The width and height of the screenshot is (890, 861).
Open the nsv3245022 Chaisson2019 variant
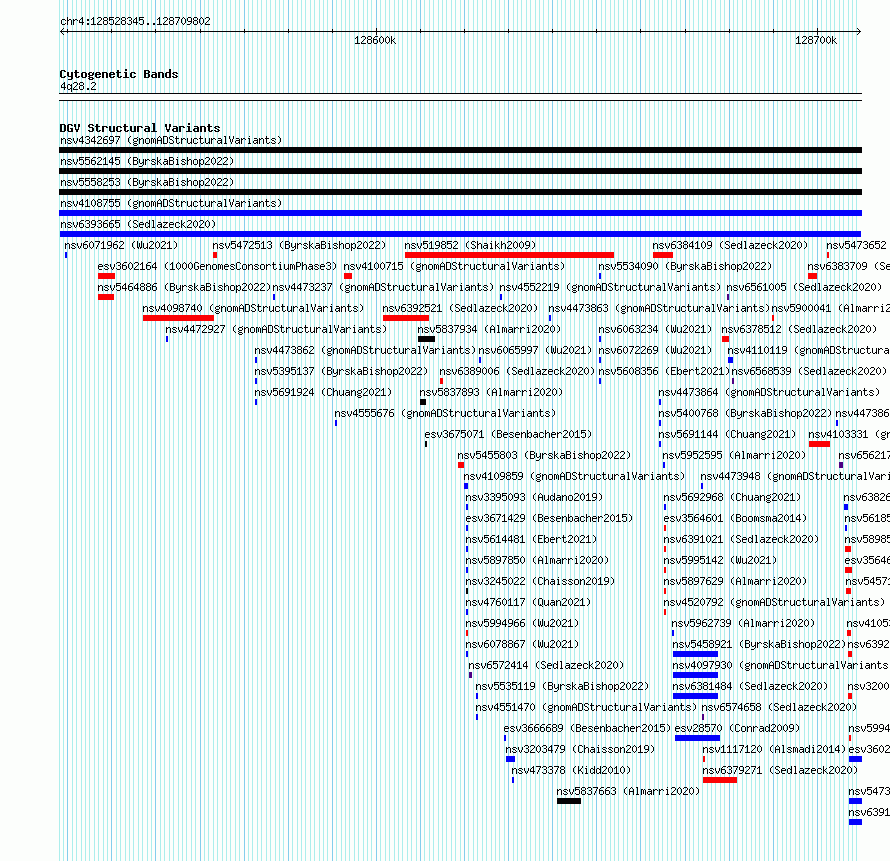tap(540, 581)
